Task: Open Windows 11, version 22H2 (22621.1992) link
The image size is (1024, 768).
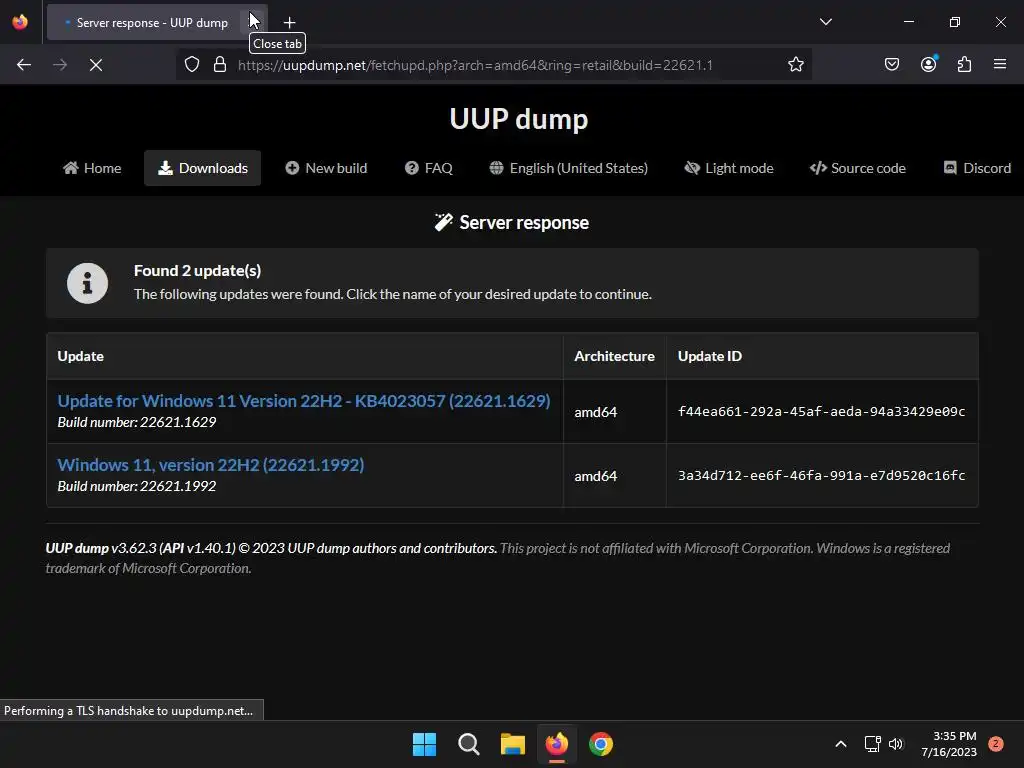Action: coord(211,465)
